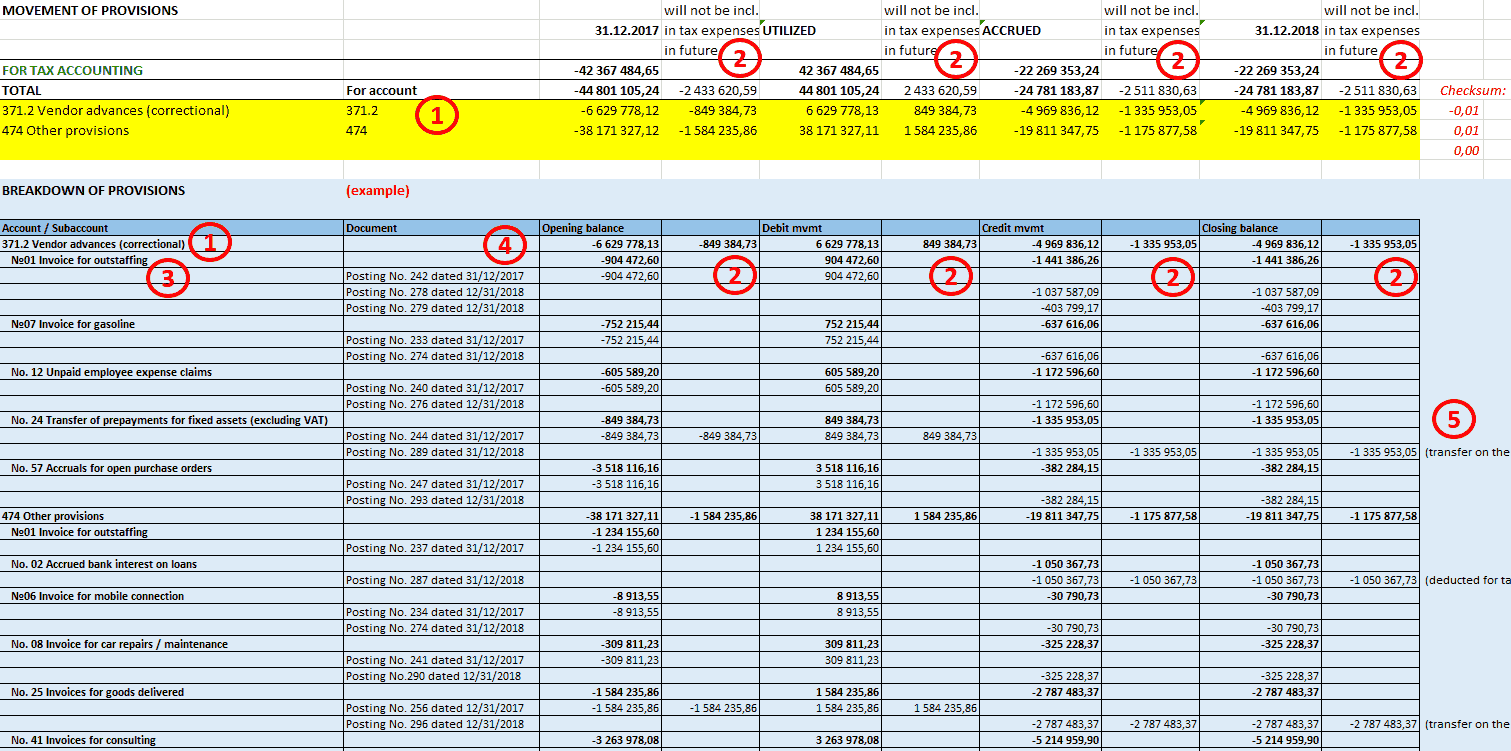Select No. 02 Accrued bank interest on loans
1511x751 pixels.
point(104,564)
